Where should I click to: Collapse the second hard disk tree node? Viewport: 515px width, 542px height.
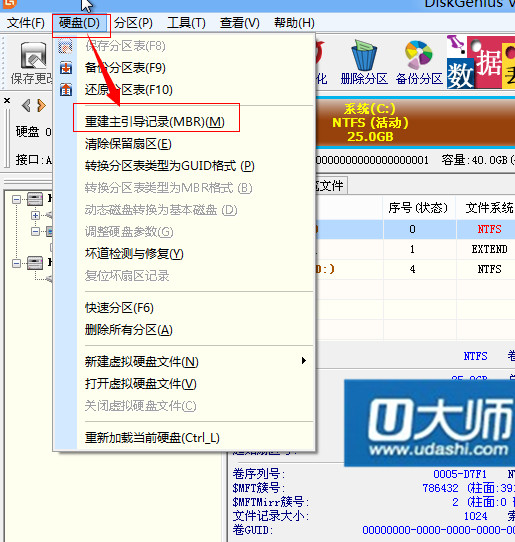16,263
